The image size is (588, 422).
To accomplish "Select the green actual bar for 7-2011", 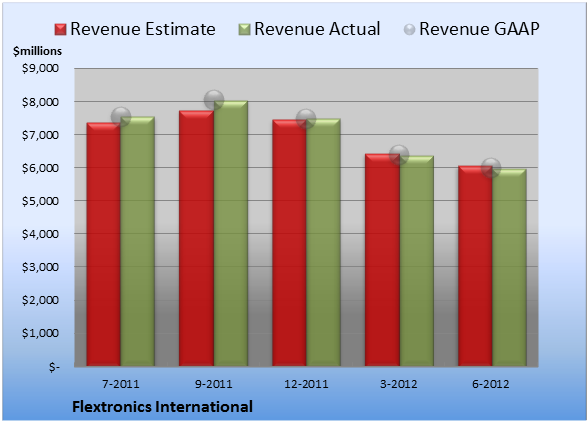I will coord(138,241).
